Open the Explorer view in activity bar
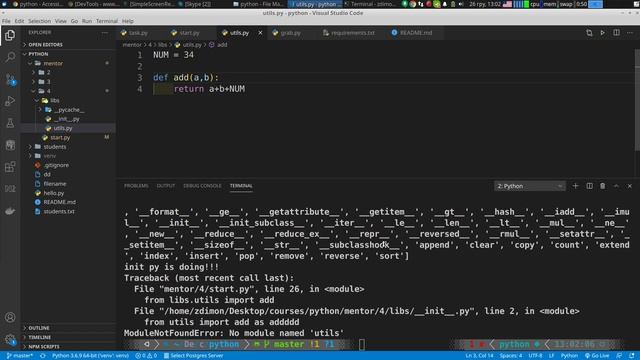This screenshot has width=640, height=360. click(x=10, y=36)
